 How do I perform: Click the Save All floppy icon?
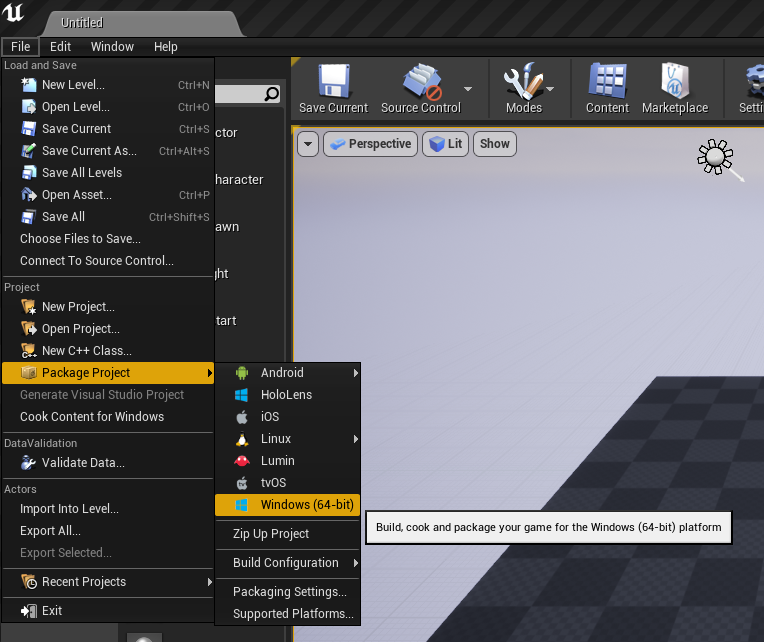[29, 217]
